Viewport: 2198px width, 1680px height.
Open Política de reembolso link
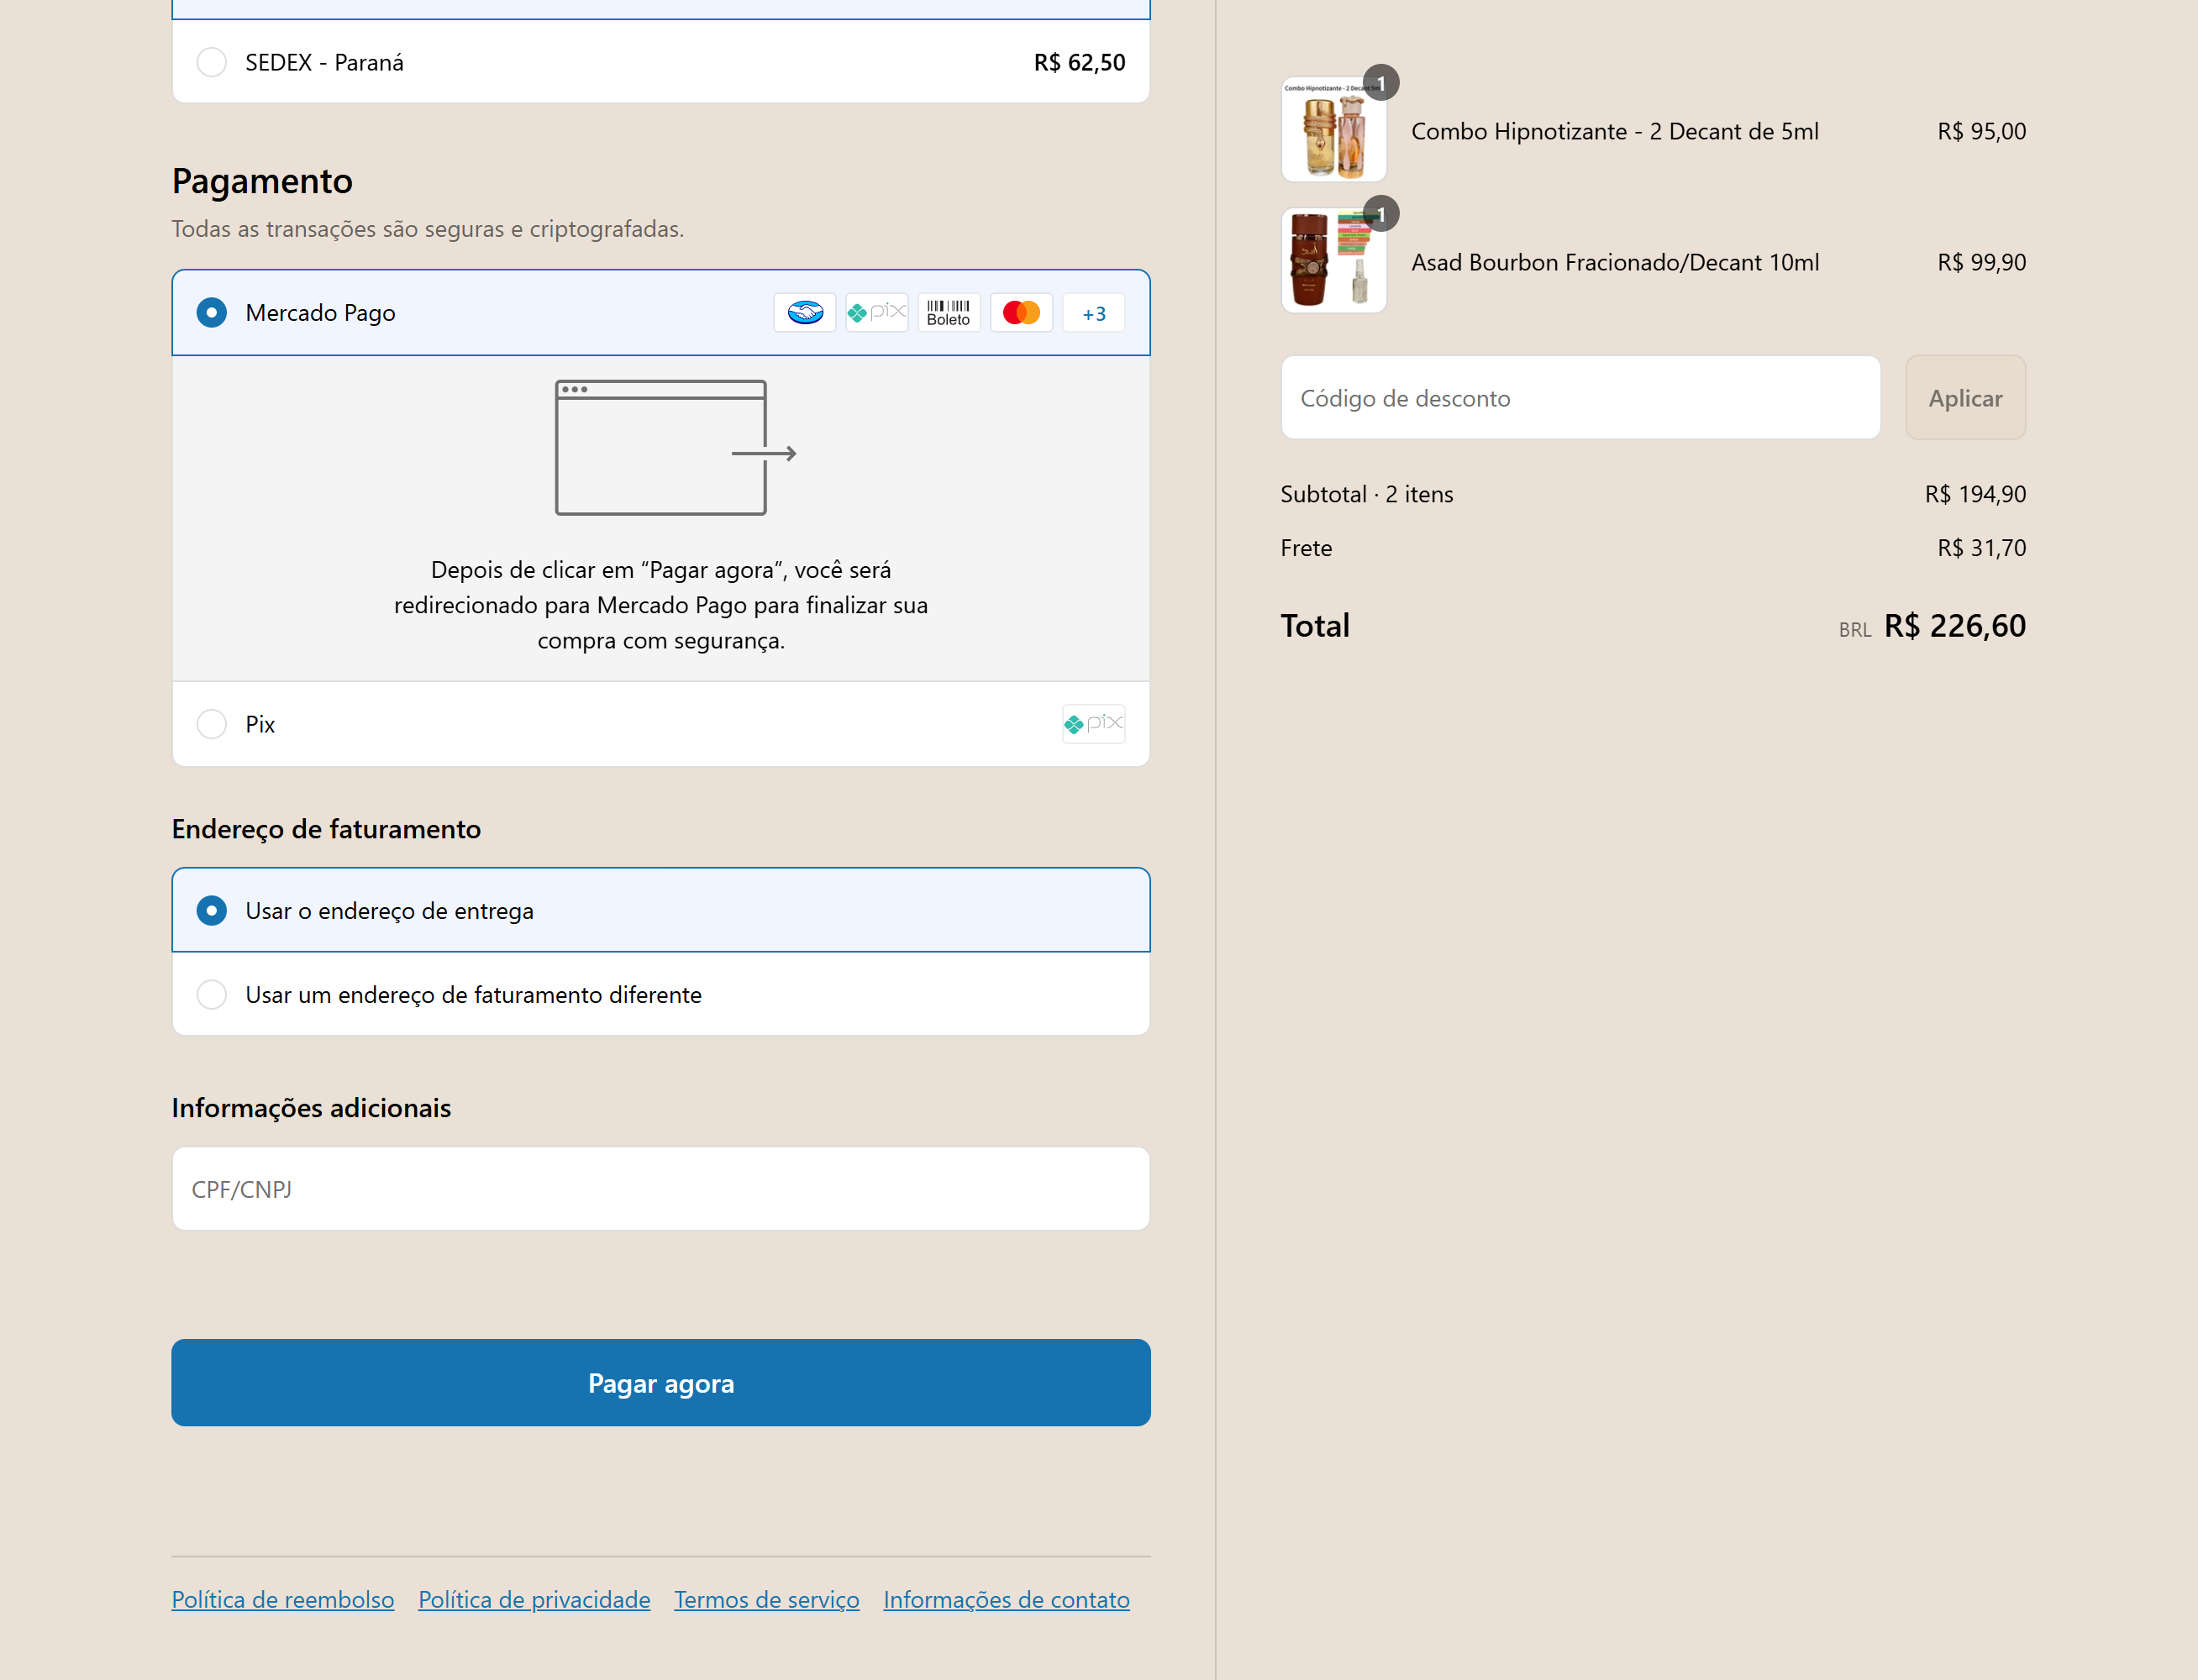[x=283, y=1600]
